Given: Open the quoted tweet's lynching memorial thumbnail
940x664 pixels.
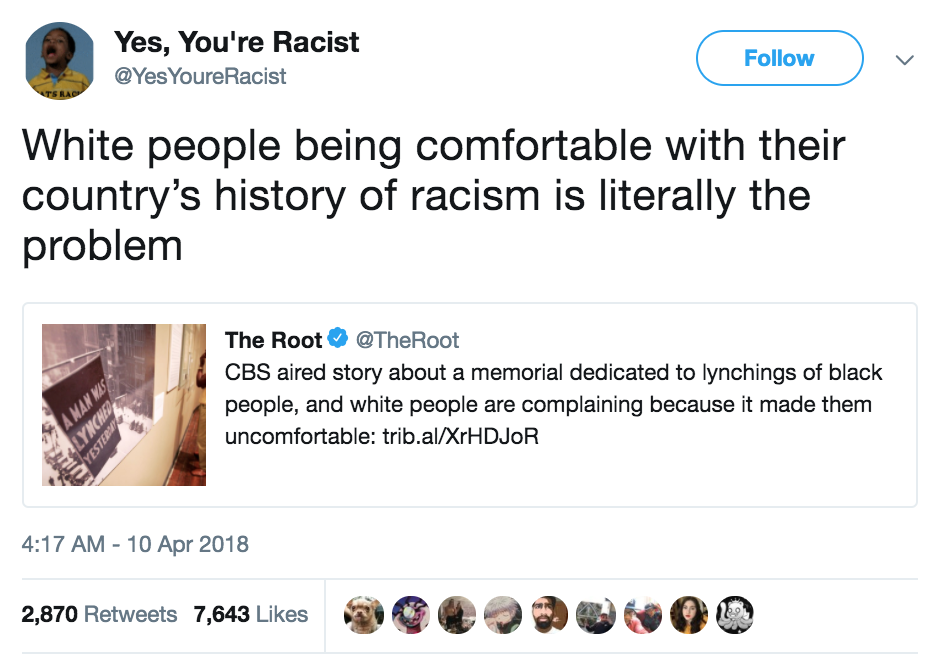Looking at the screenshot, I should [x=124, y=405].
